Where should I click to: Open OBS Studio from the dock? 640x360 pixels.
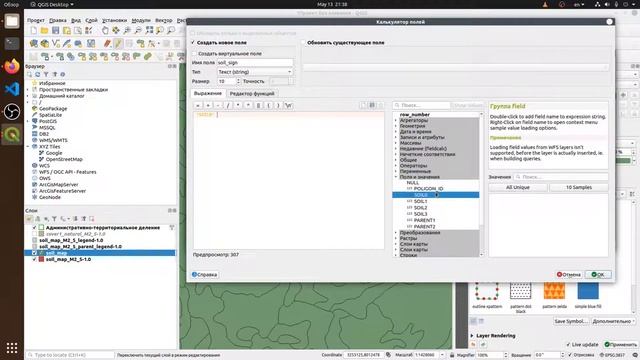[x=12, y=111]
